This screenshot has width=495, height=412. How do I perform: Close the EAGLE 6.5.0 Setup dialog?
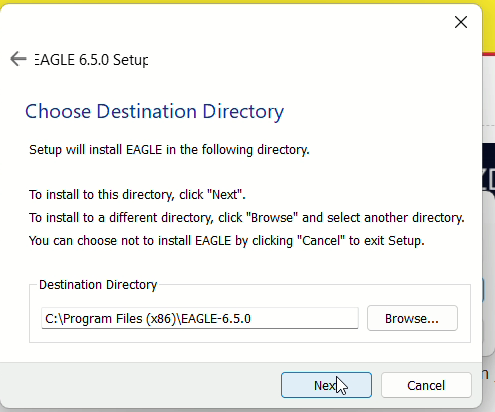click(x=461, y=22)
